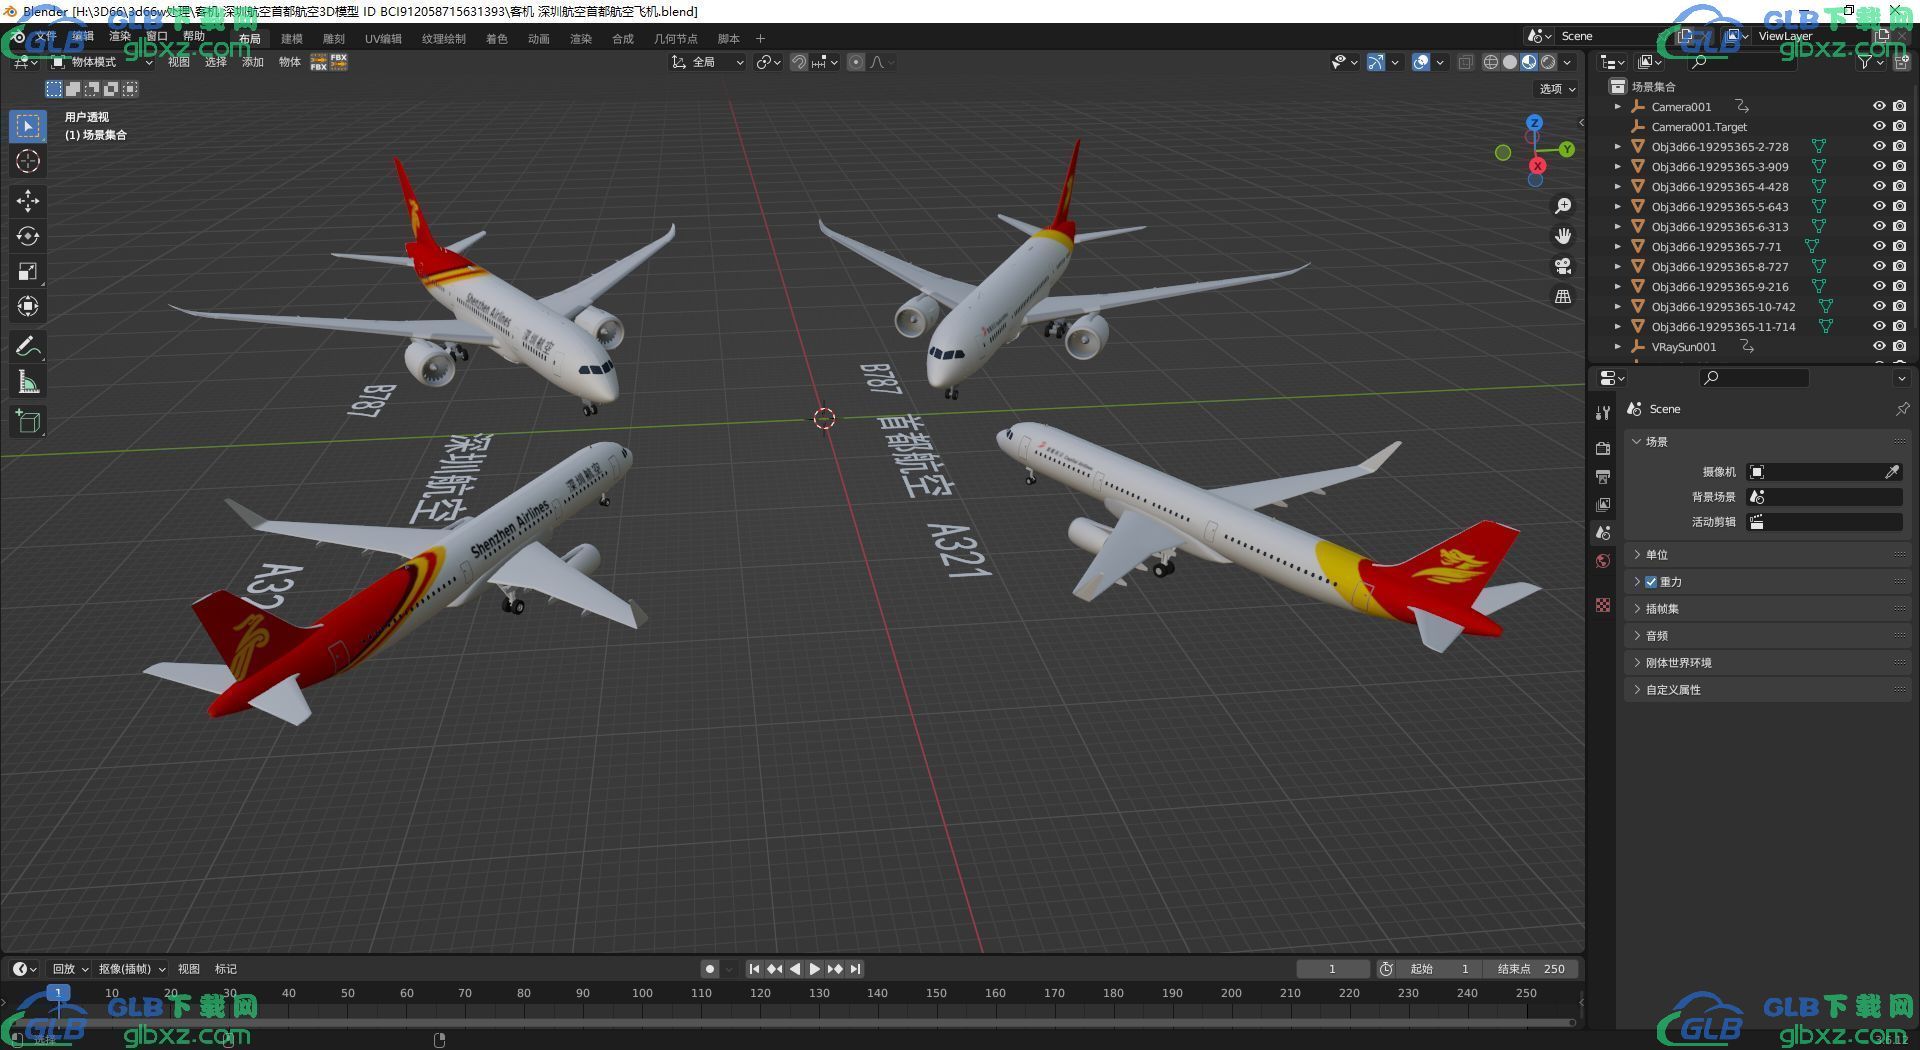Select the Annotate pencil tool
Screen dimensions: 1920x1050
28,347
